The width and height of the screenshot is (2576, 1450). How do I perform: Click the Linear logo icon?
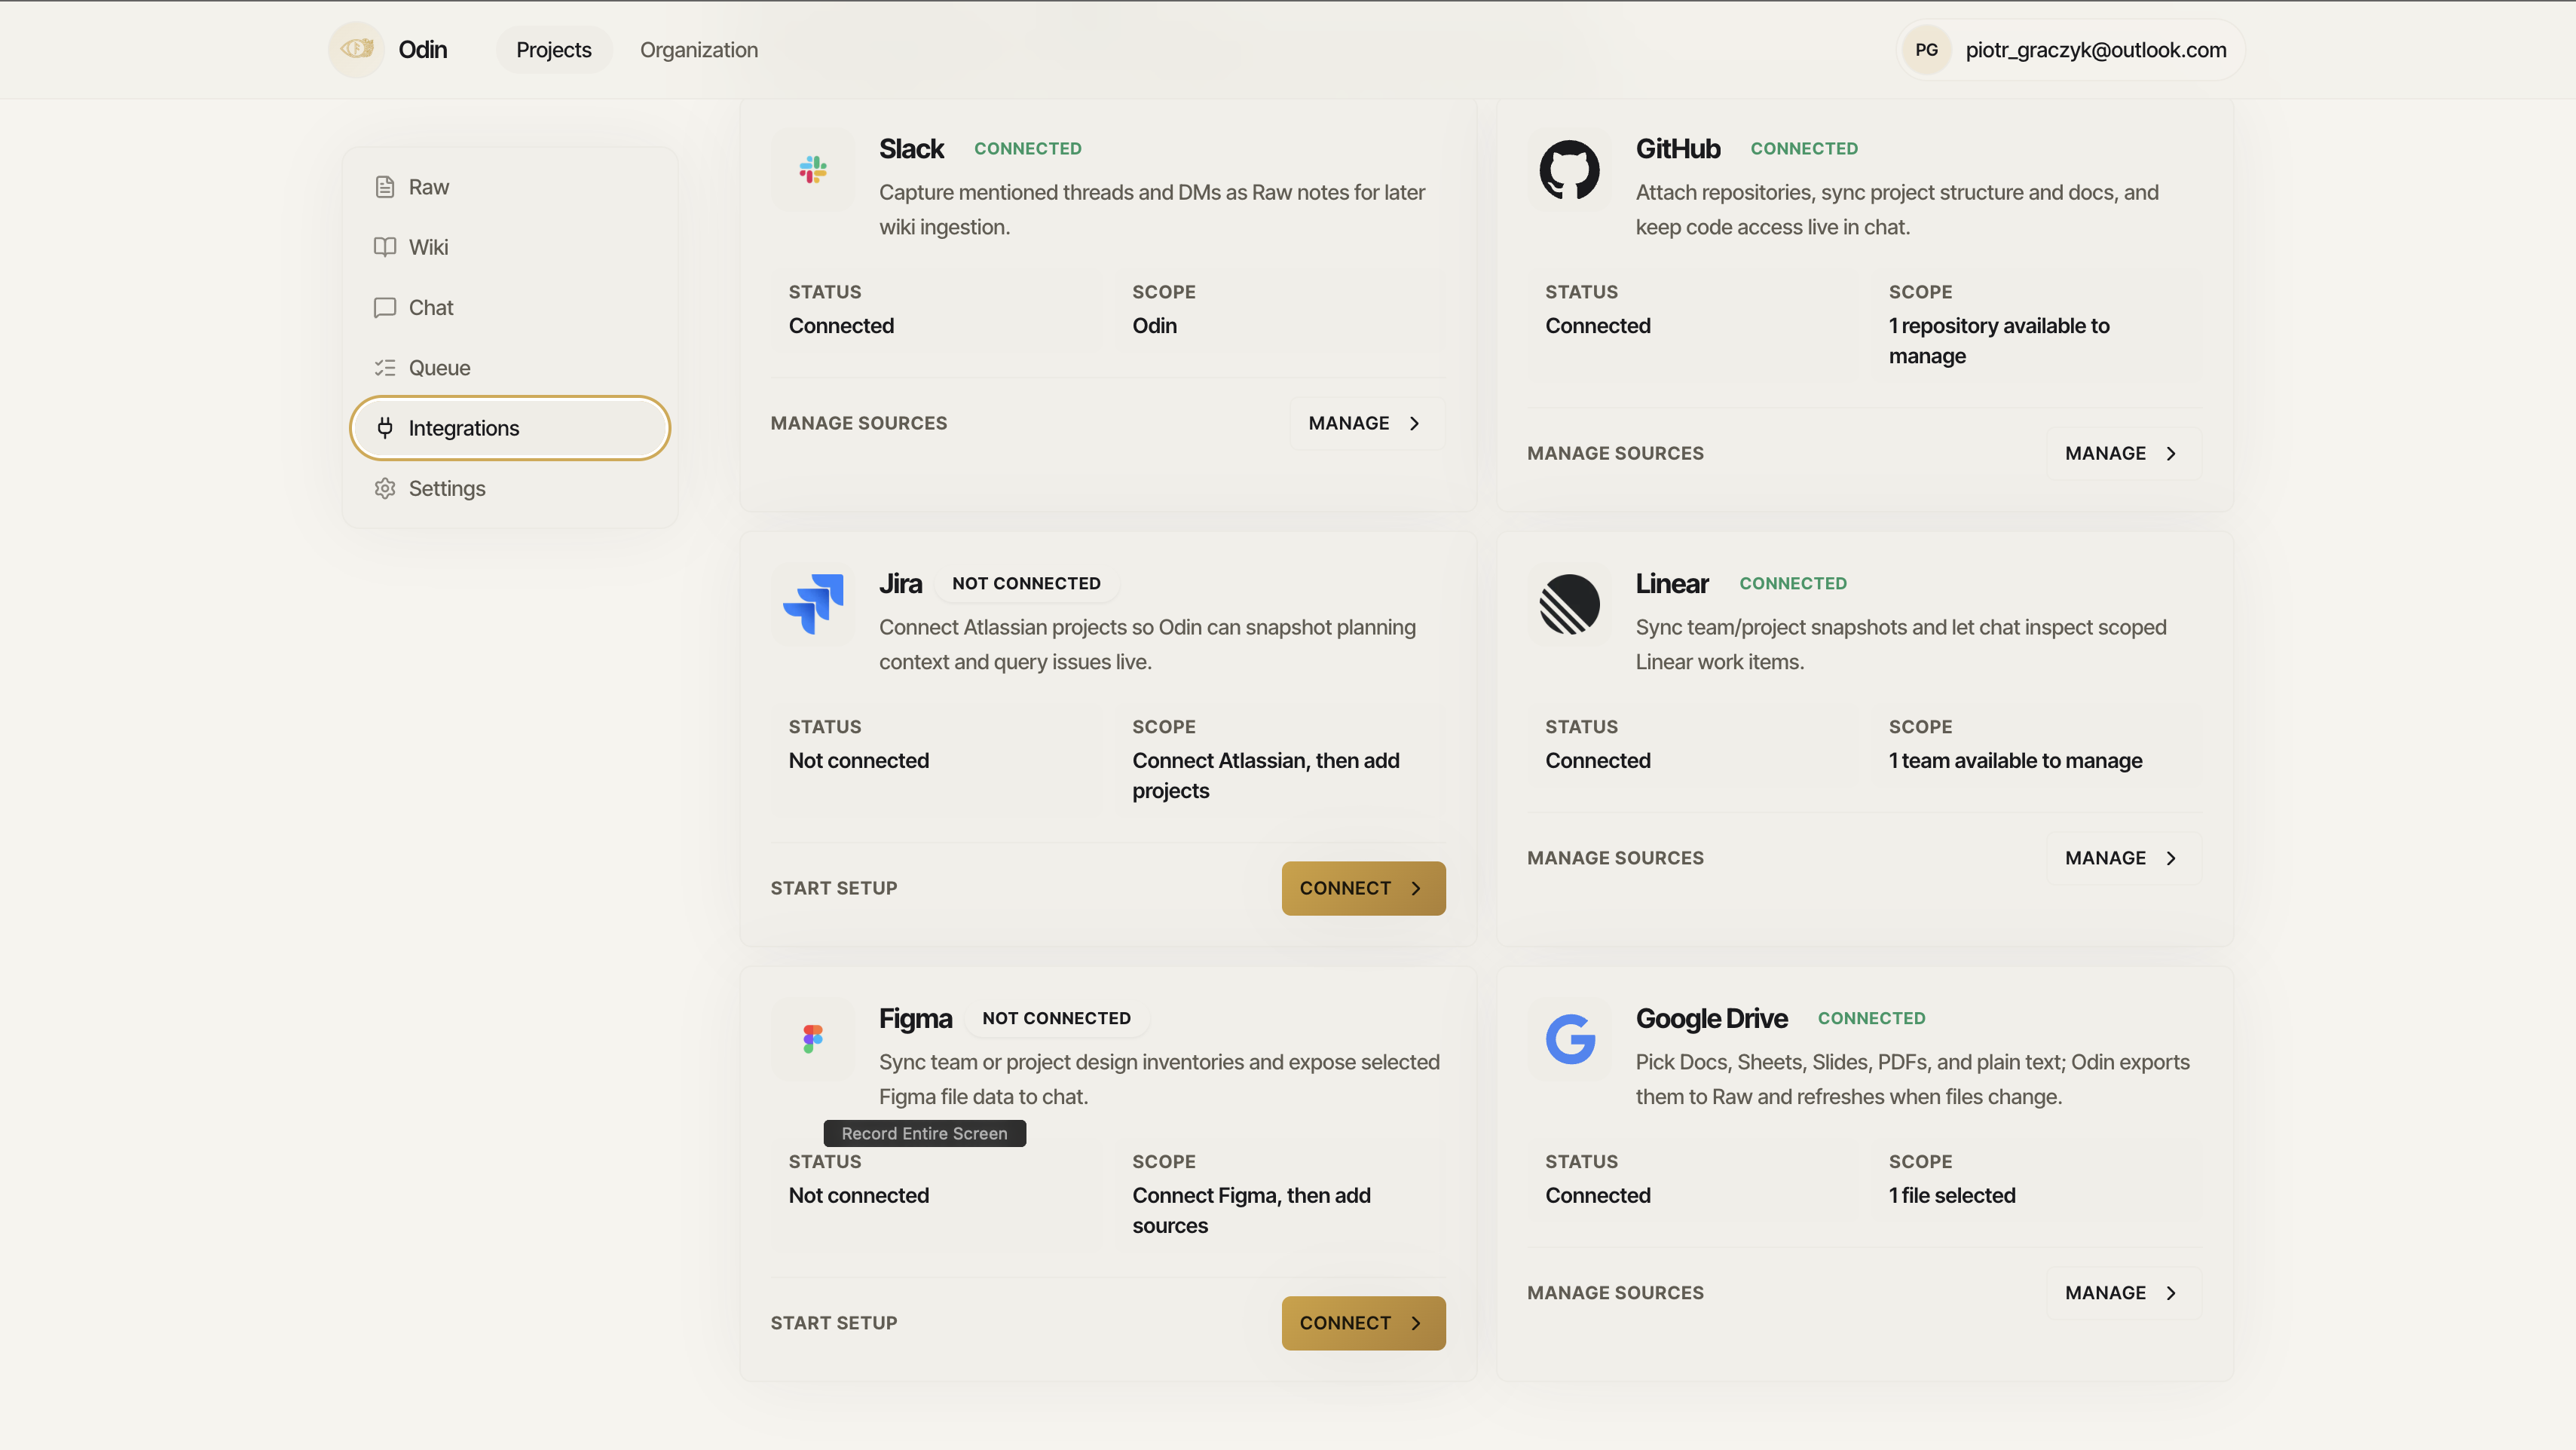[x=1569, y=604]
